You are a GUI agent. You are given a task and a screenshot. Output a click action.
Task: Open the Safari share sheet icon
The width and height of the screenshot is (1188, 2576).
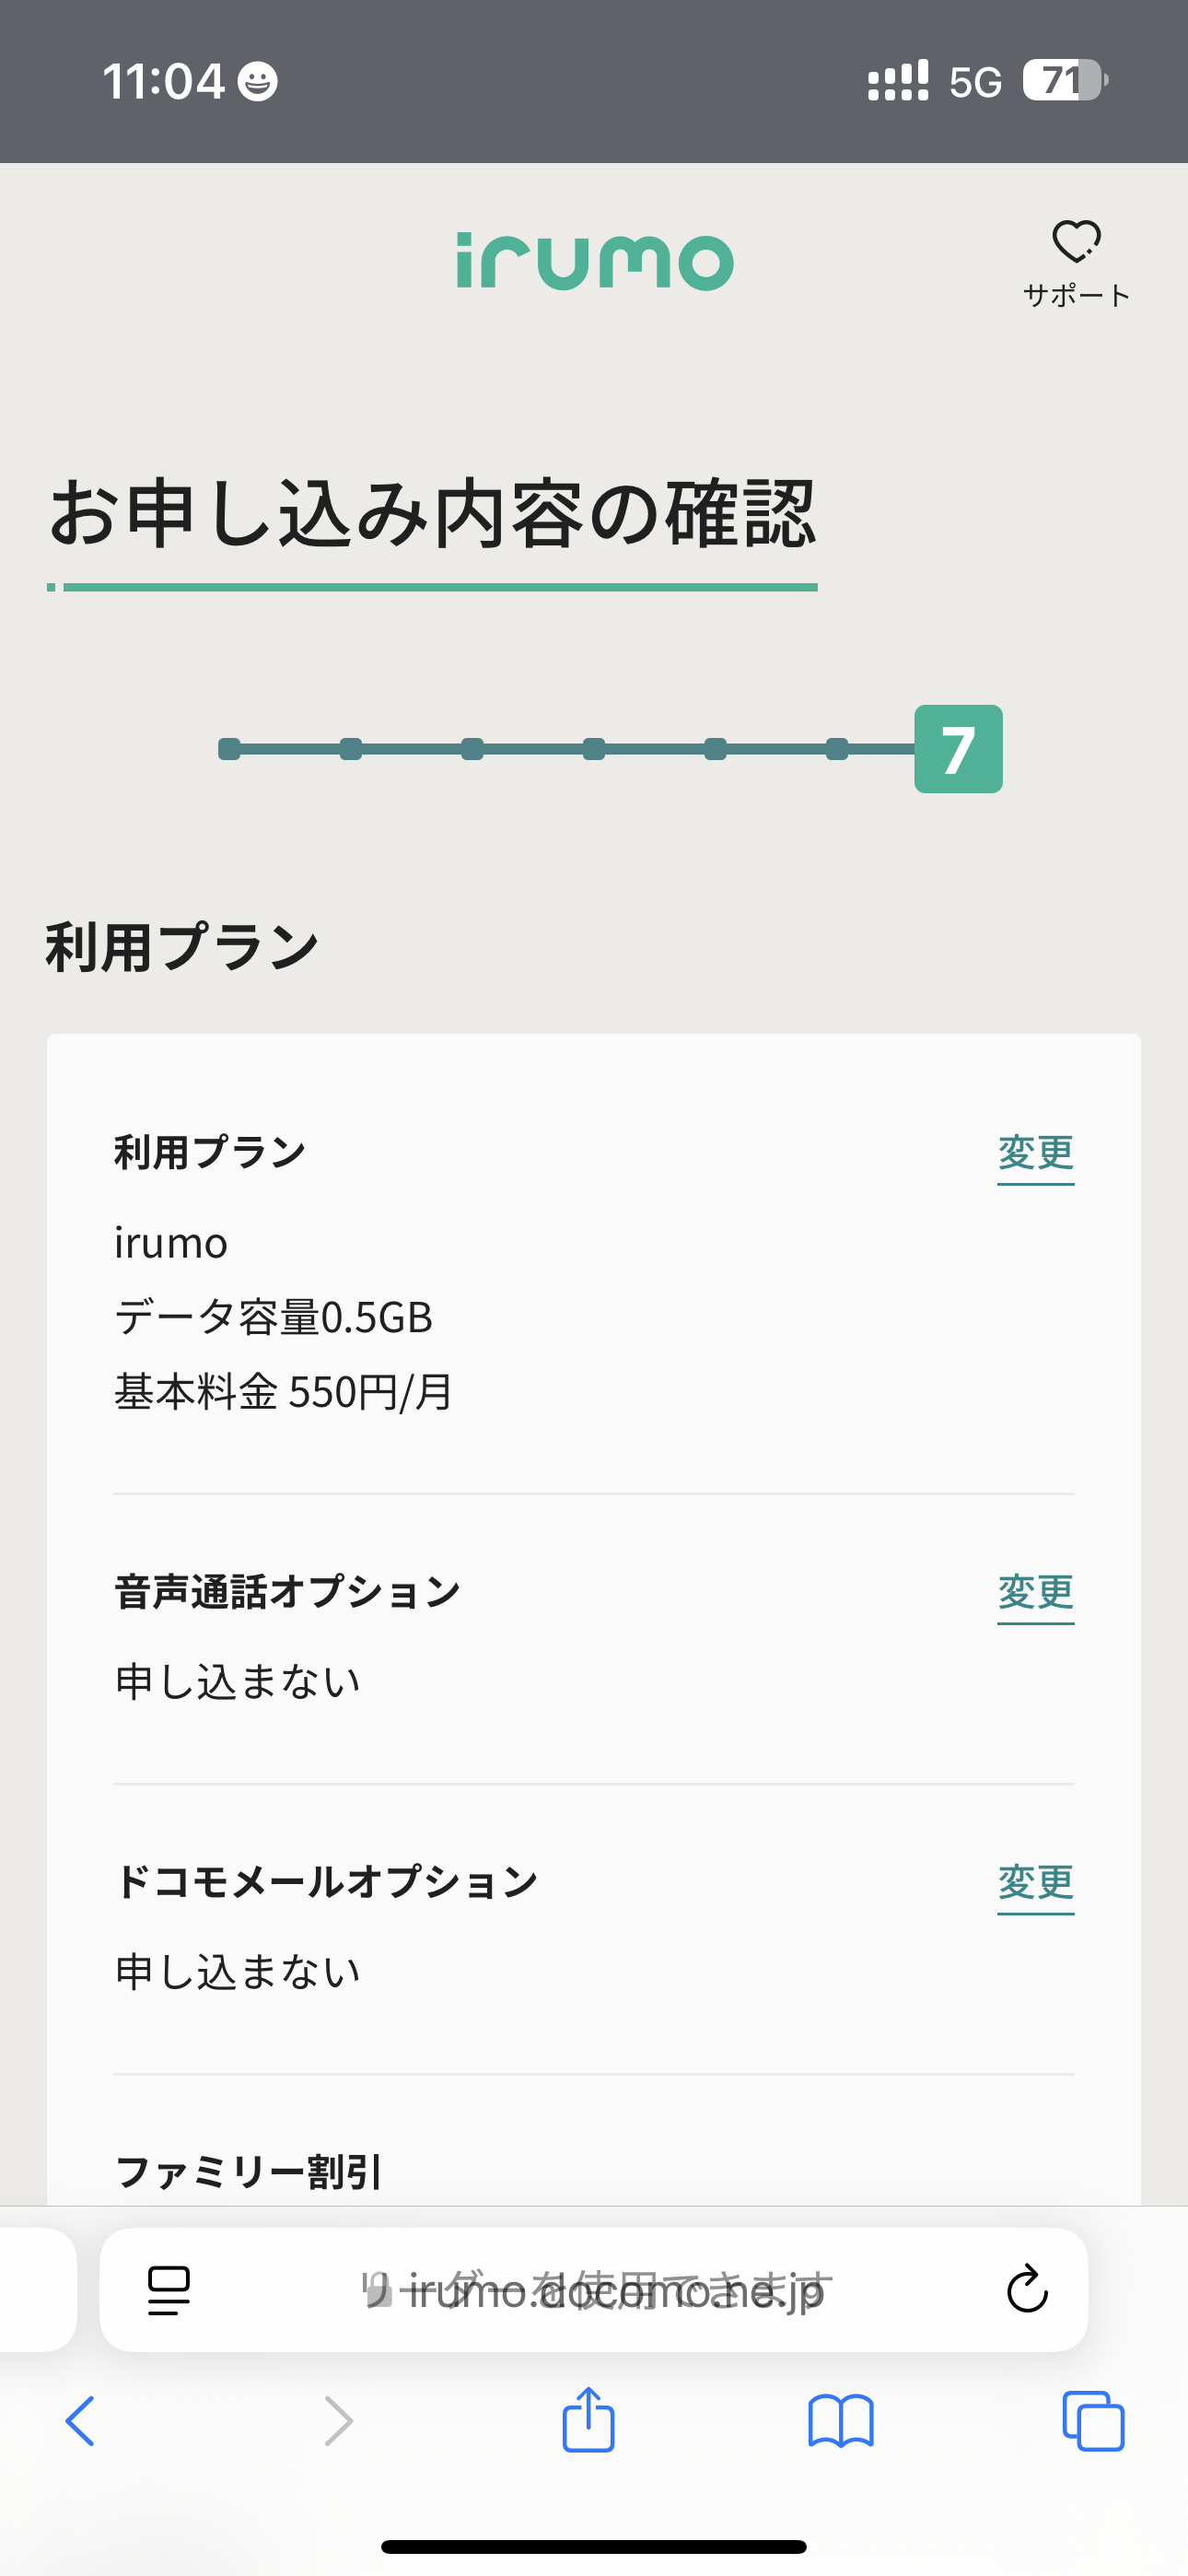coord(588,2419)
